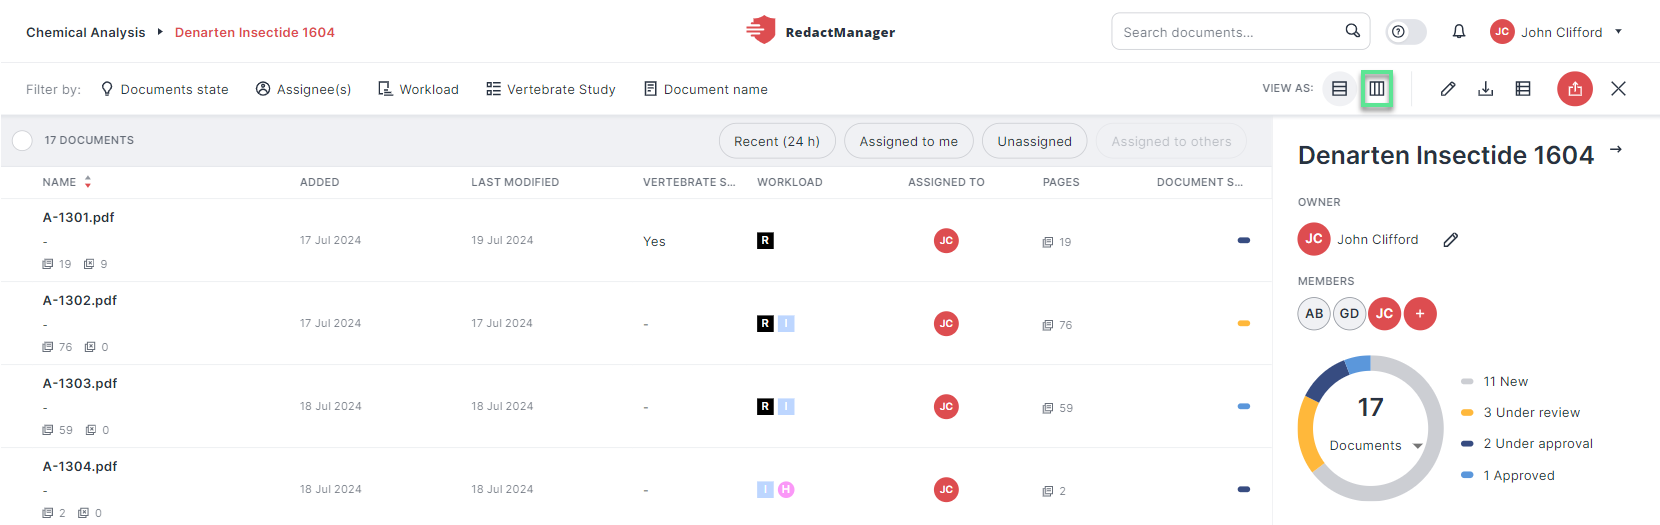Open Vertebrate Study filter

pos(551,89)
